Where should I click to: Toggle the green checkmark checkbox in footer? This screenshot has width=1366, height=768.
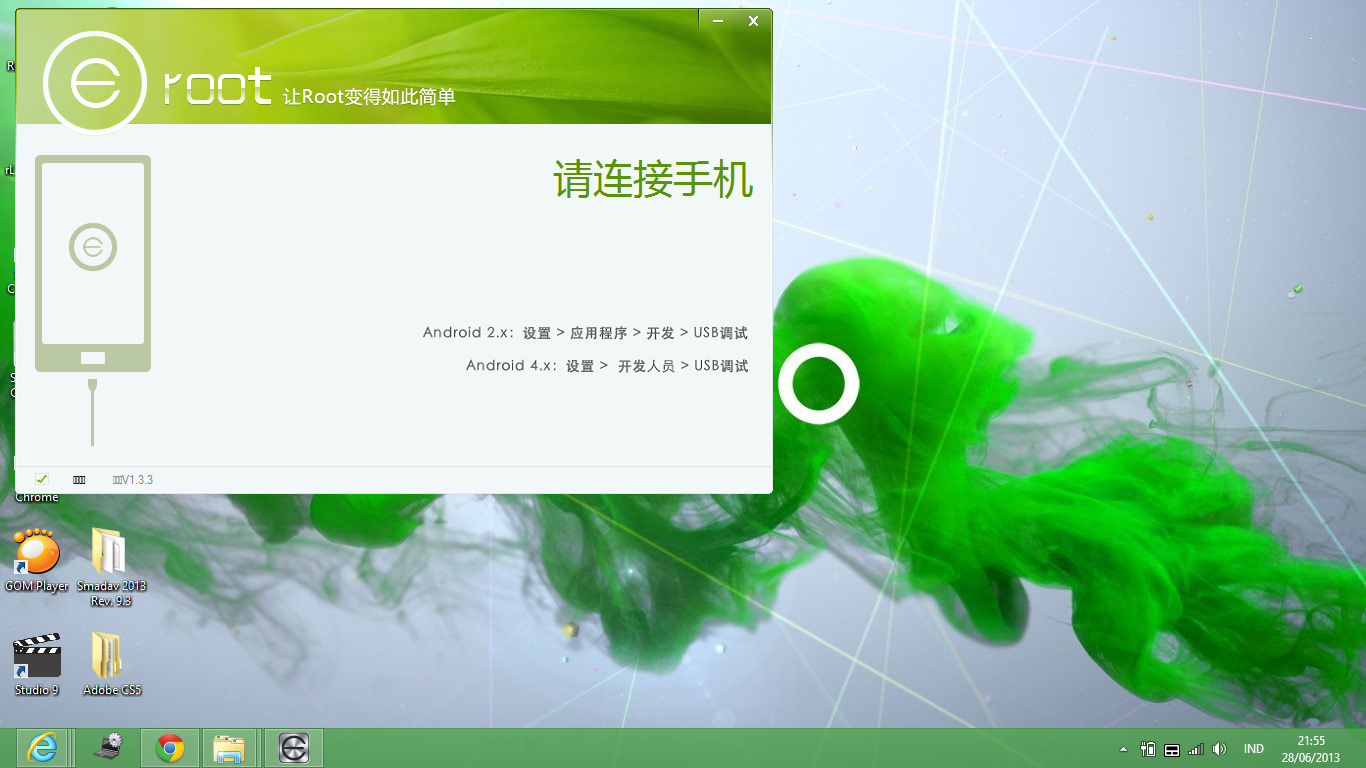(x=42, y=479)
